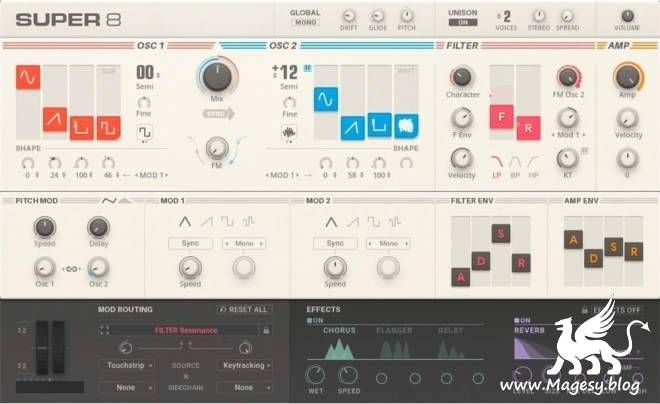Open MOD 1 Mono mode selector
The width and height of the screenshot is (660, 404).
pyautogui.click(x=244, y=243)
